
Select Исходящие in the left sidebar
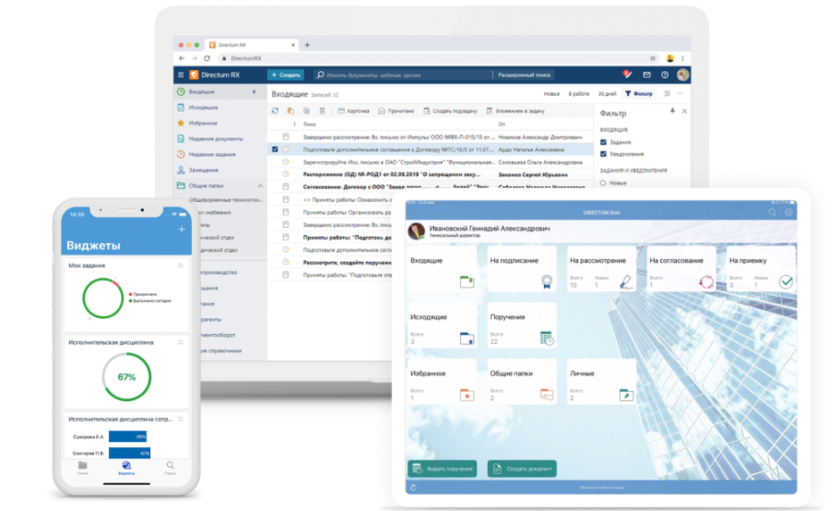click(203, 107)
